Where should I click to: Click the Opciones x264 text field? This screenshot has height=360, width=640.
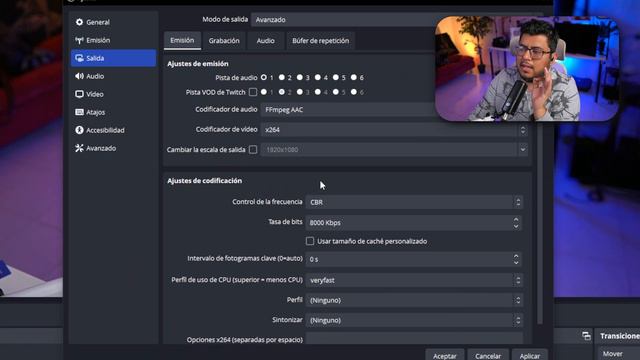pos(414,338)
